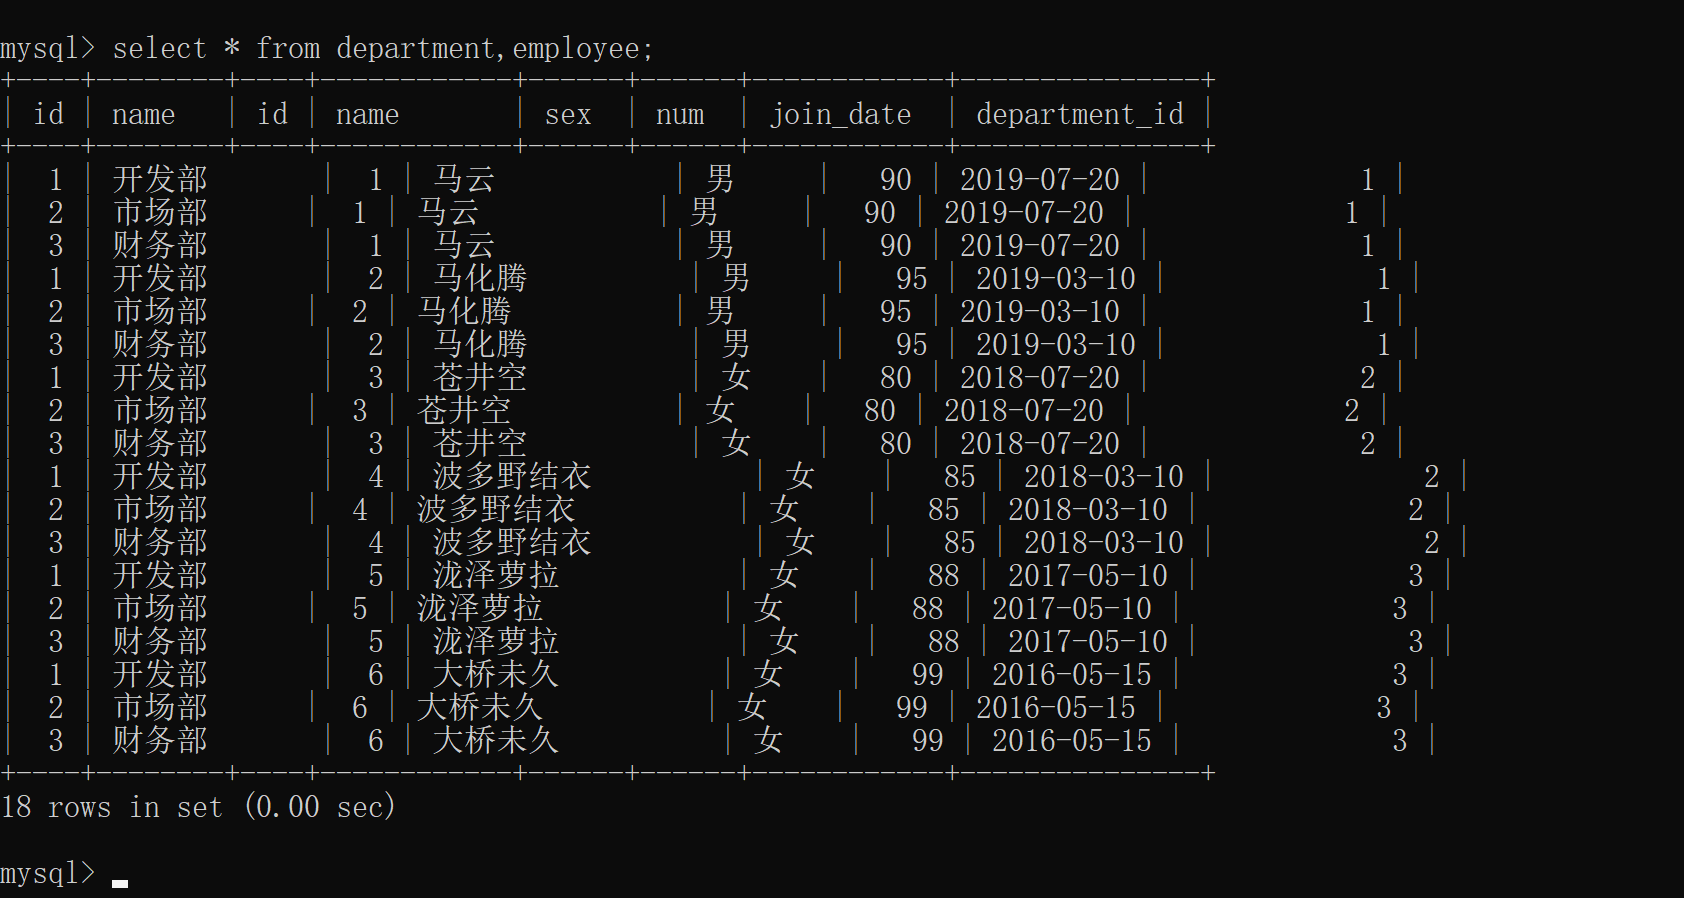Click num value 80 in 市场部 苍井空 row
The height and width of the screenshot is (898, 1684).
click(880, 410)
